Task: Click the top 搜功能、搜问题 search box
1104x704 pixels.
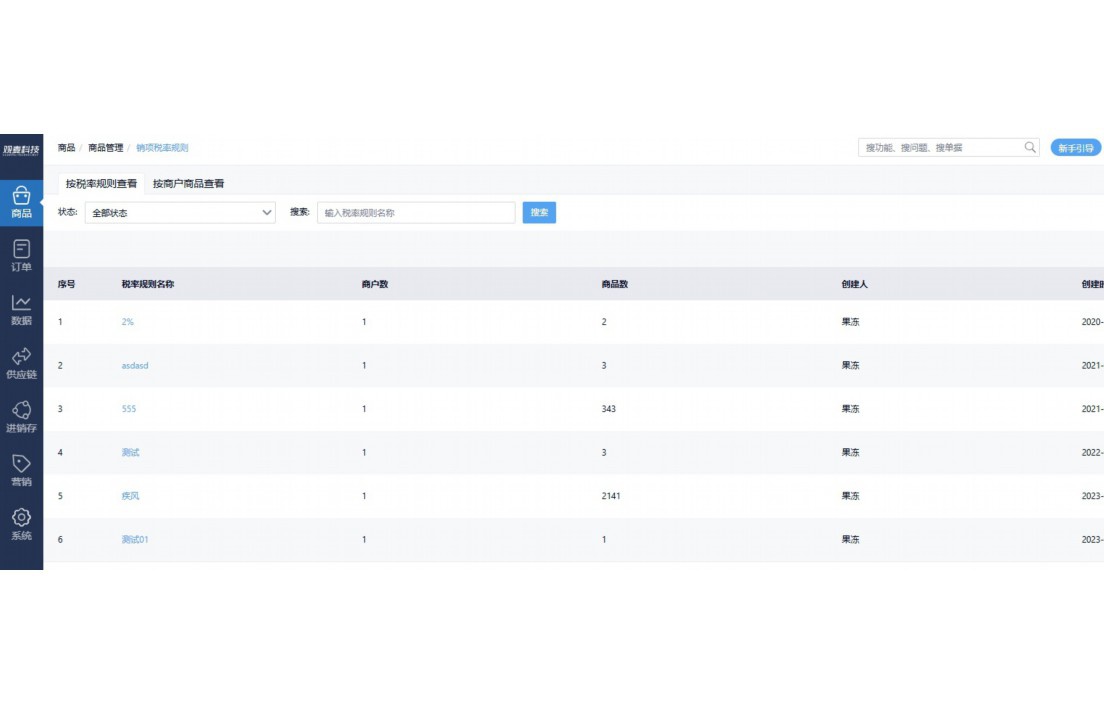Action: click(940, 148)
